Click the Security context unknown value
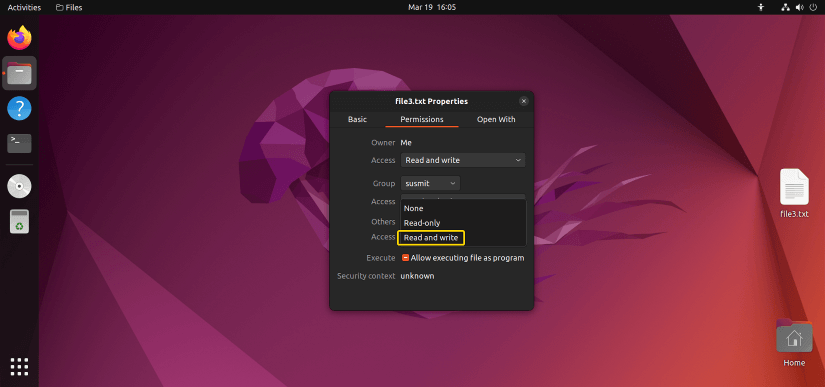 (417, 276)
